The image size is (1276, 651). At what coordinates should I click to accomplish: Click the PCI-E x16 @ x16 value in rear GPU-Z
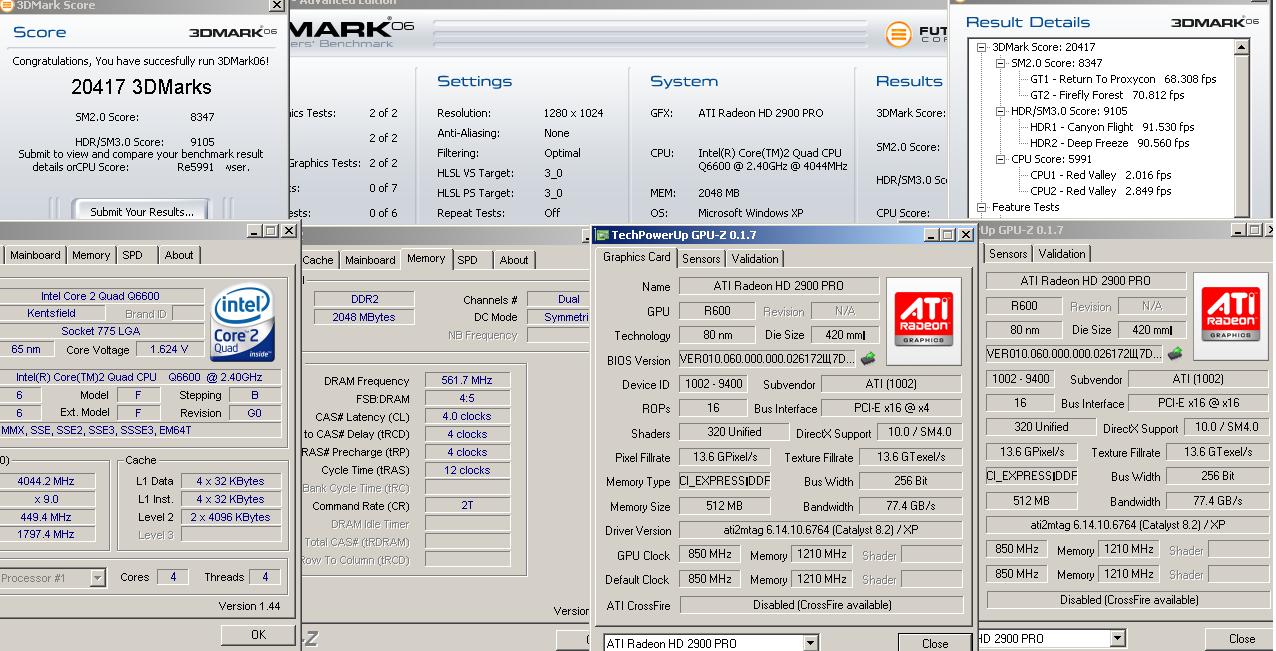click(x=1198, y=403)
